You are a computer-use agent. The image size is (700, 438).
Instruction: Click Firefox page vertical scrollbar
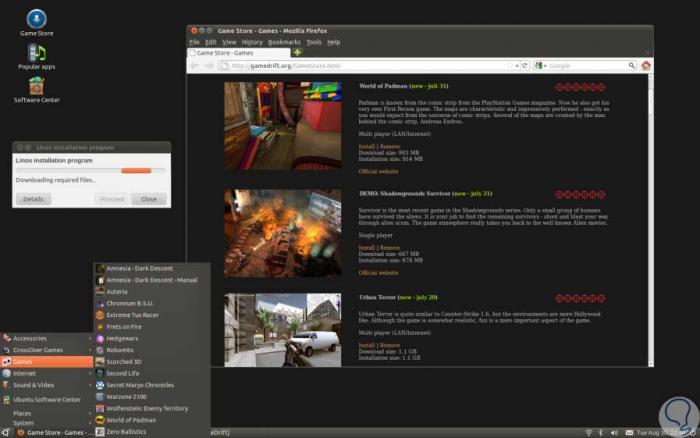tap(650, 220)
